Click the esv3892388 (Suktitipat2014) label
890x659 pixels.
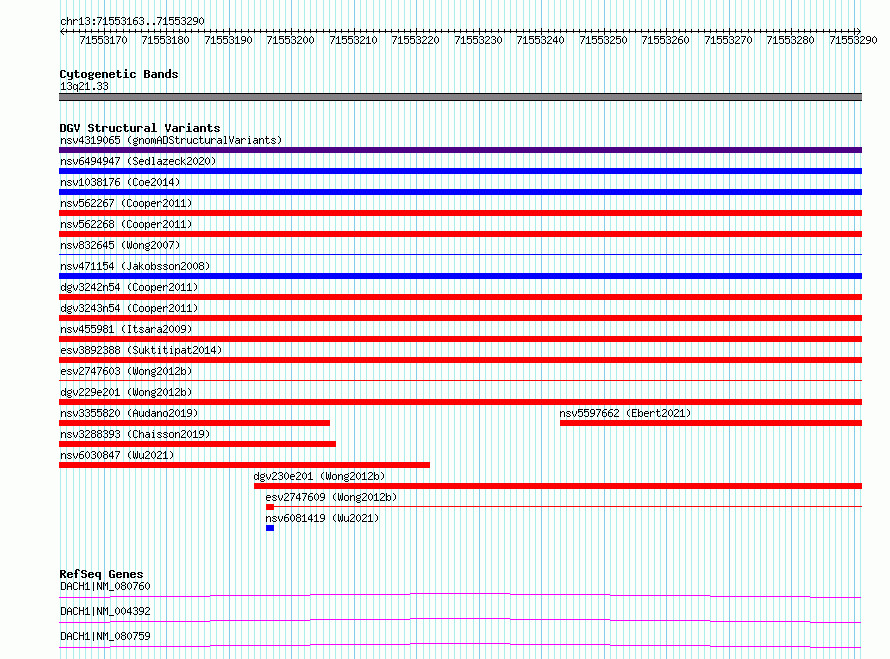[141, 350]
